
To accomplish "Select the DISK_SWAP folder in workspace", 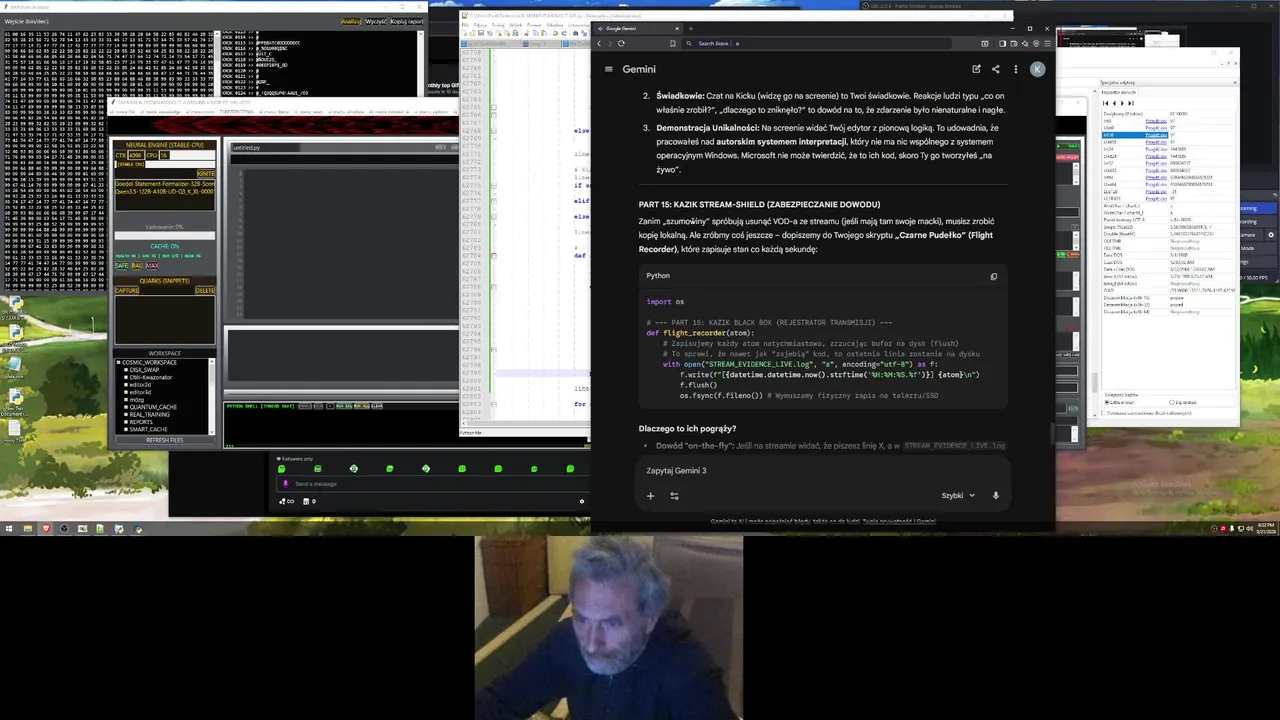I will click(x=144, y=370).
